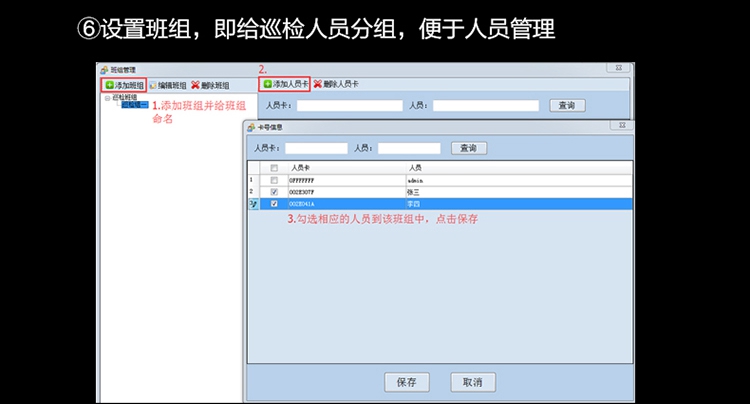The image size is (750, 404).
Task: Collapse the 巡检班组 root tree node
Action: pyautogui.click(x=106, y=98)
